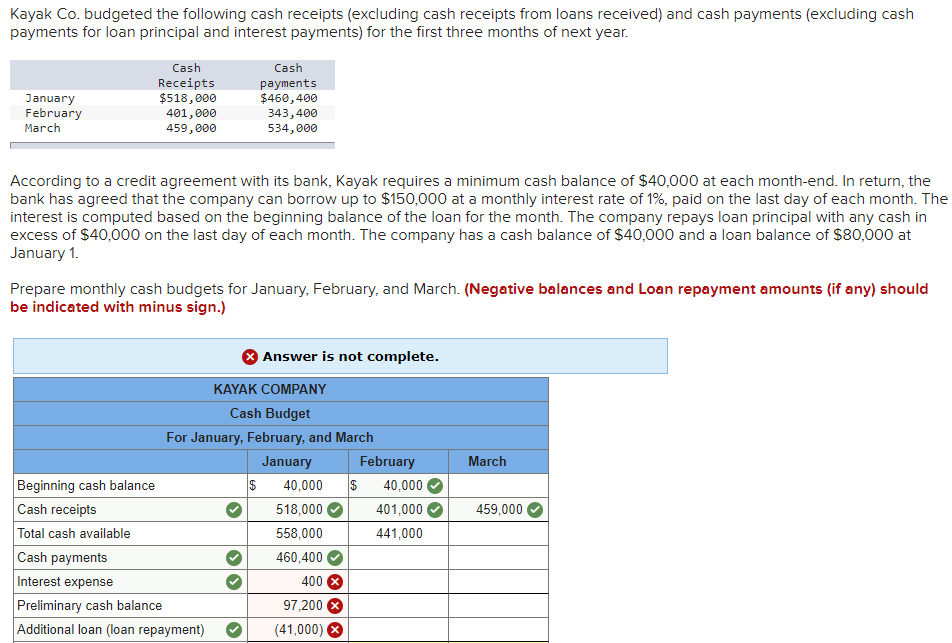Select February cash payments cell
The image size is (952, 643).
coord(398,558)
